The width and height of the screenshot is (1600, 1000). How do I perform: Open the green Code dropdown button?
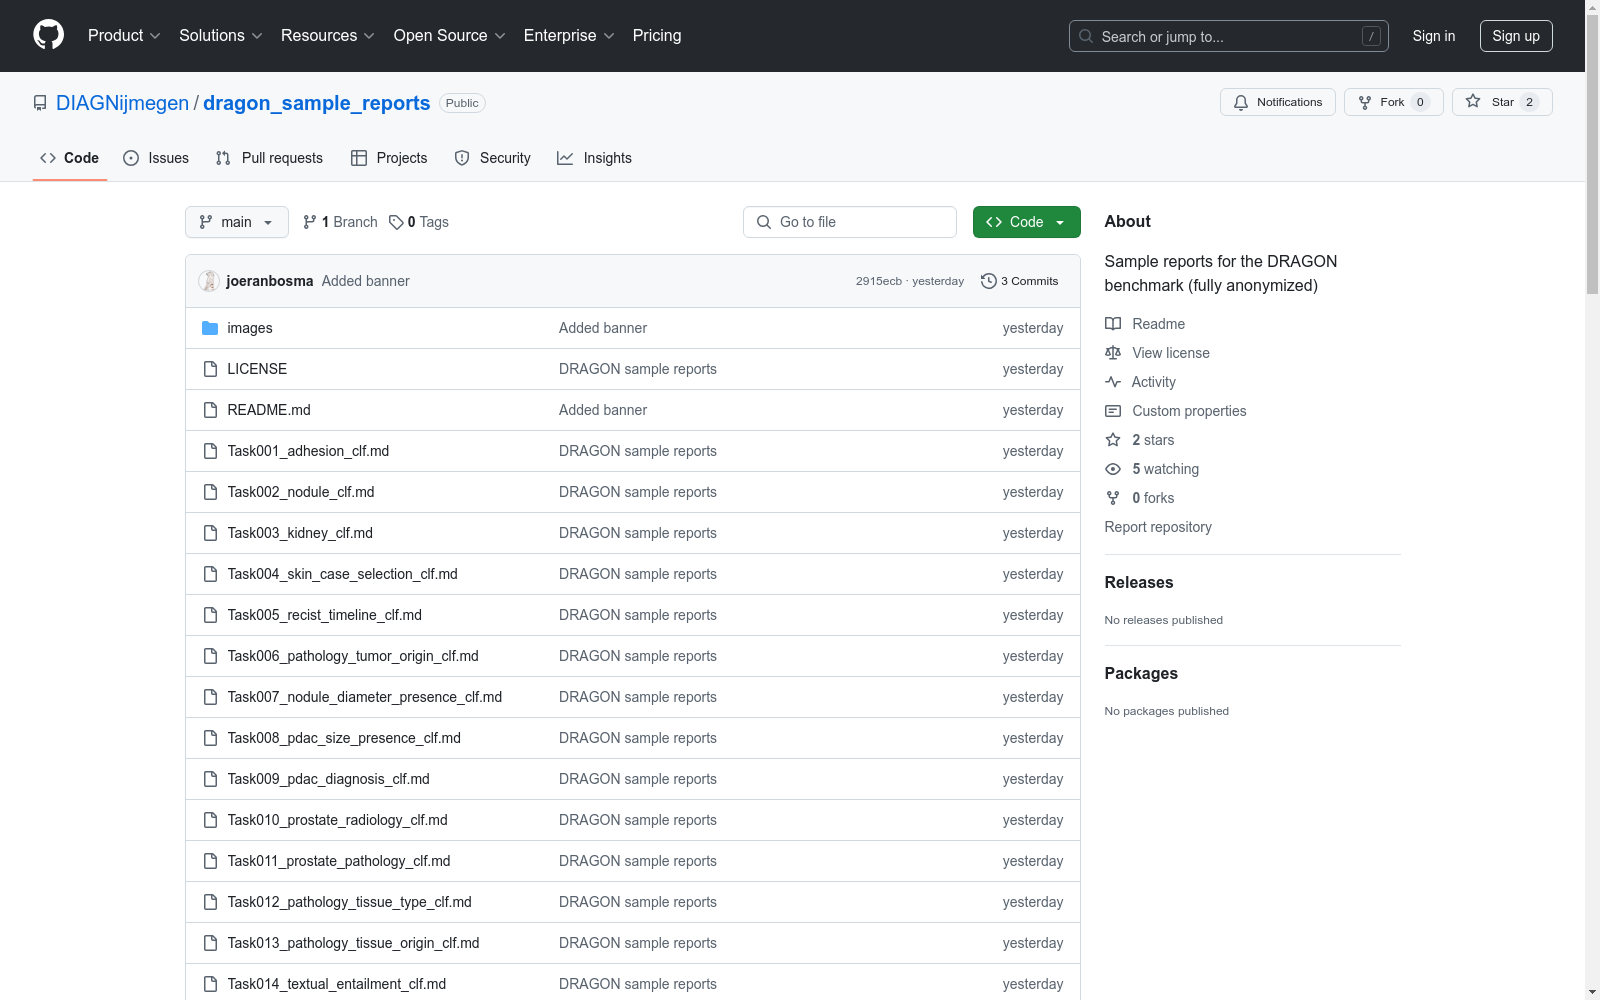pyautogui.click(x=1026, y=222)
